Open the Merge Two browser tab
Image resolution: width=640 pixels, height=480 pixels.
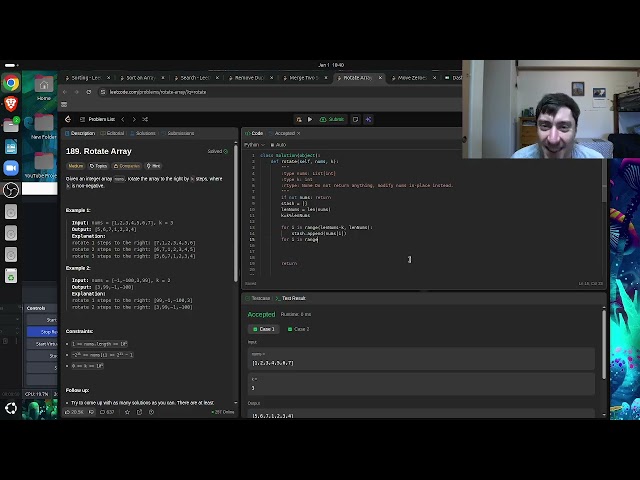pyautogui.click(x=303, y=78)
